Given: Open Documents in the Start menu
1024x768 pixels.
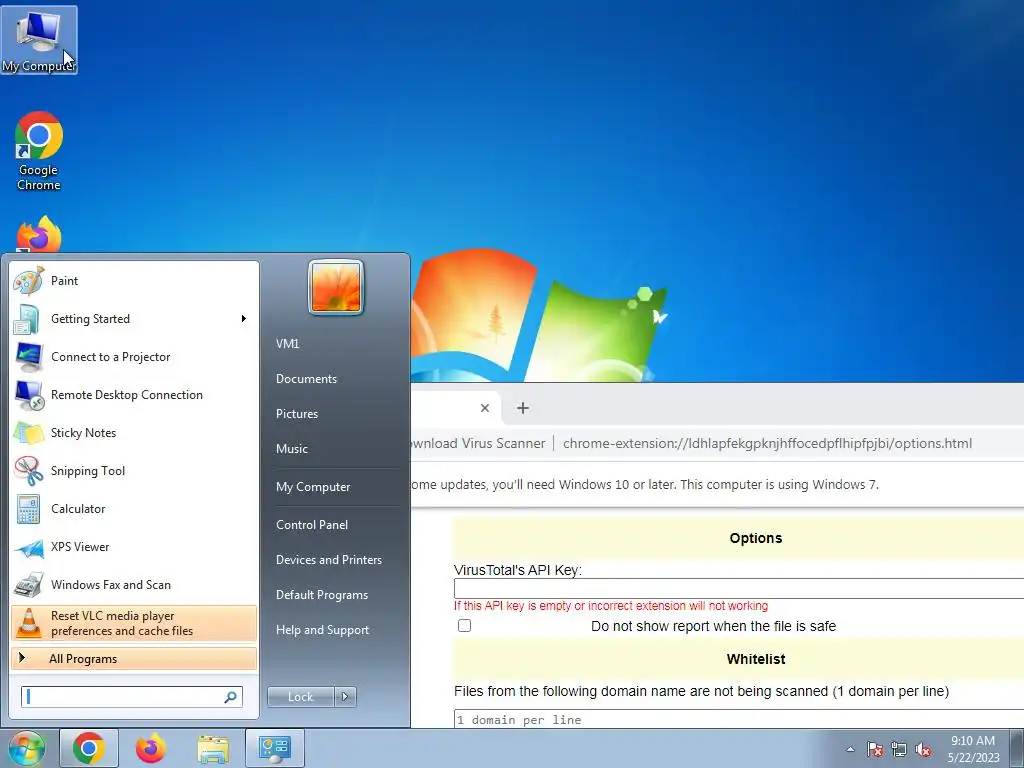Looking at the screenshot, I should [x=306, y=379].
